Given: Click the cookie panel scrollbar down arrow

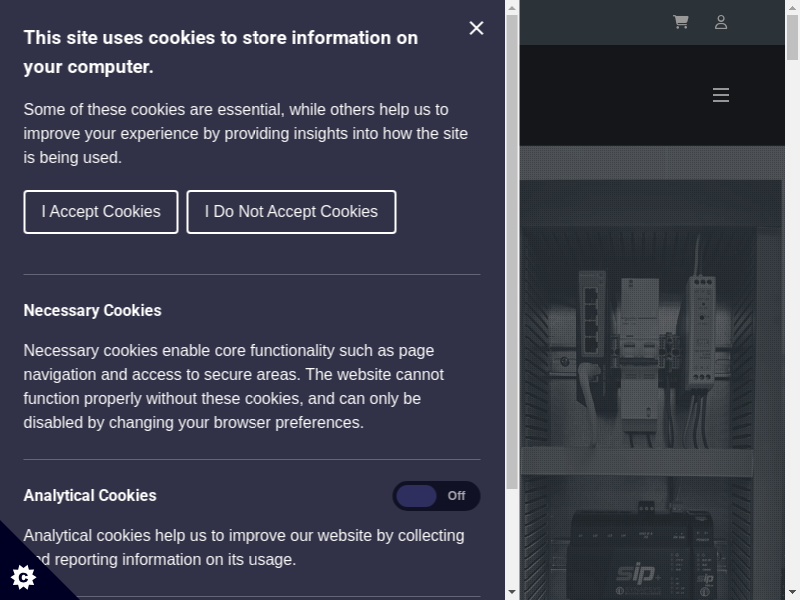Looking at the screenshot, I should (512, 592).
